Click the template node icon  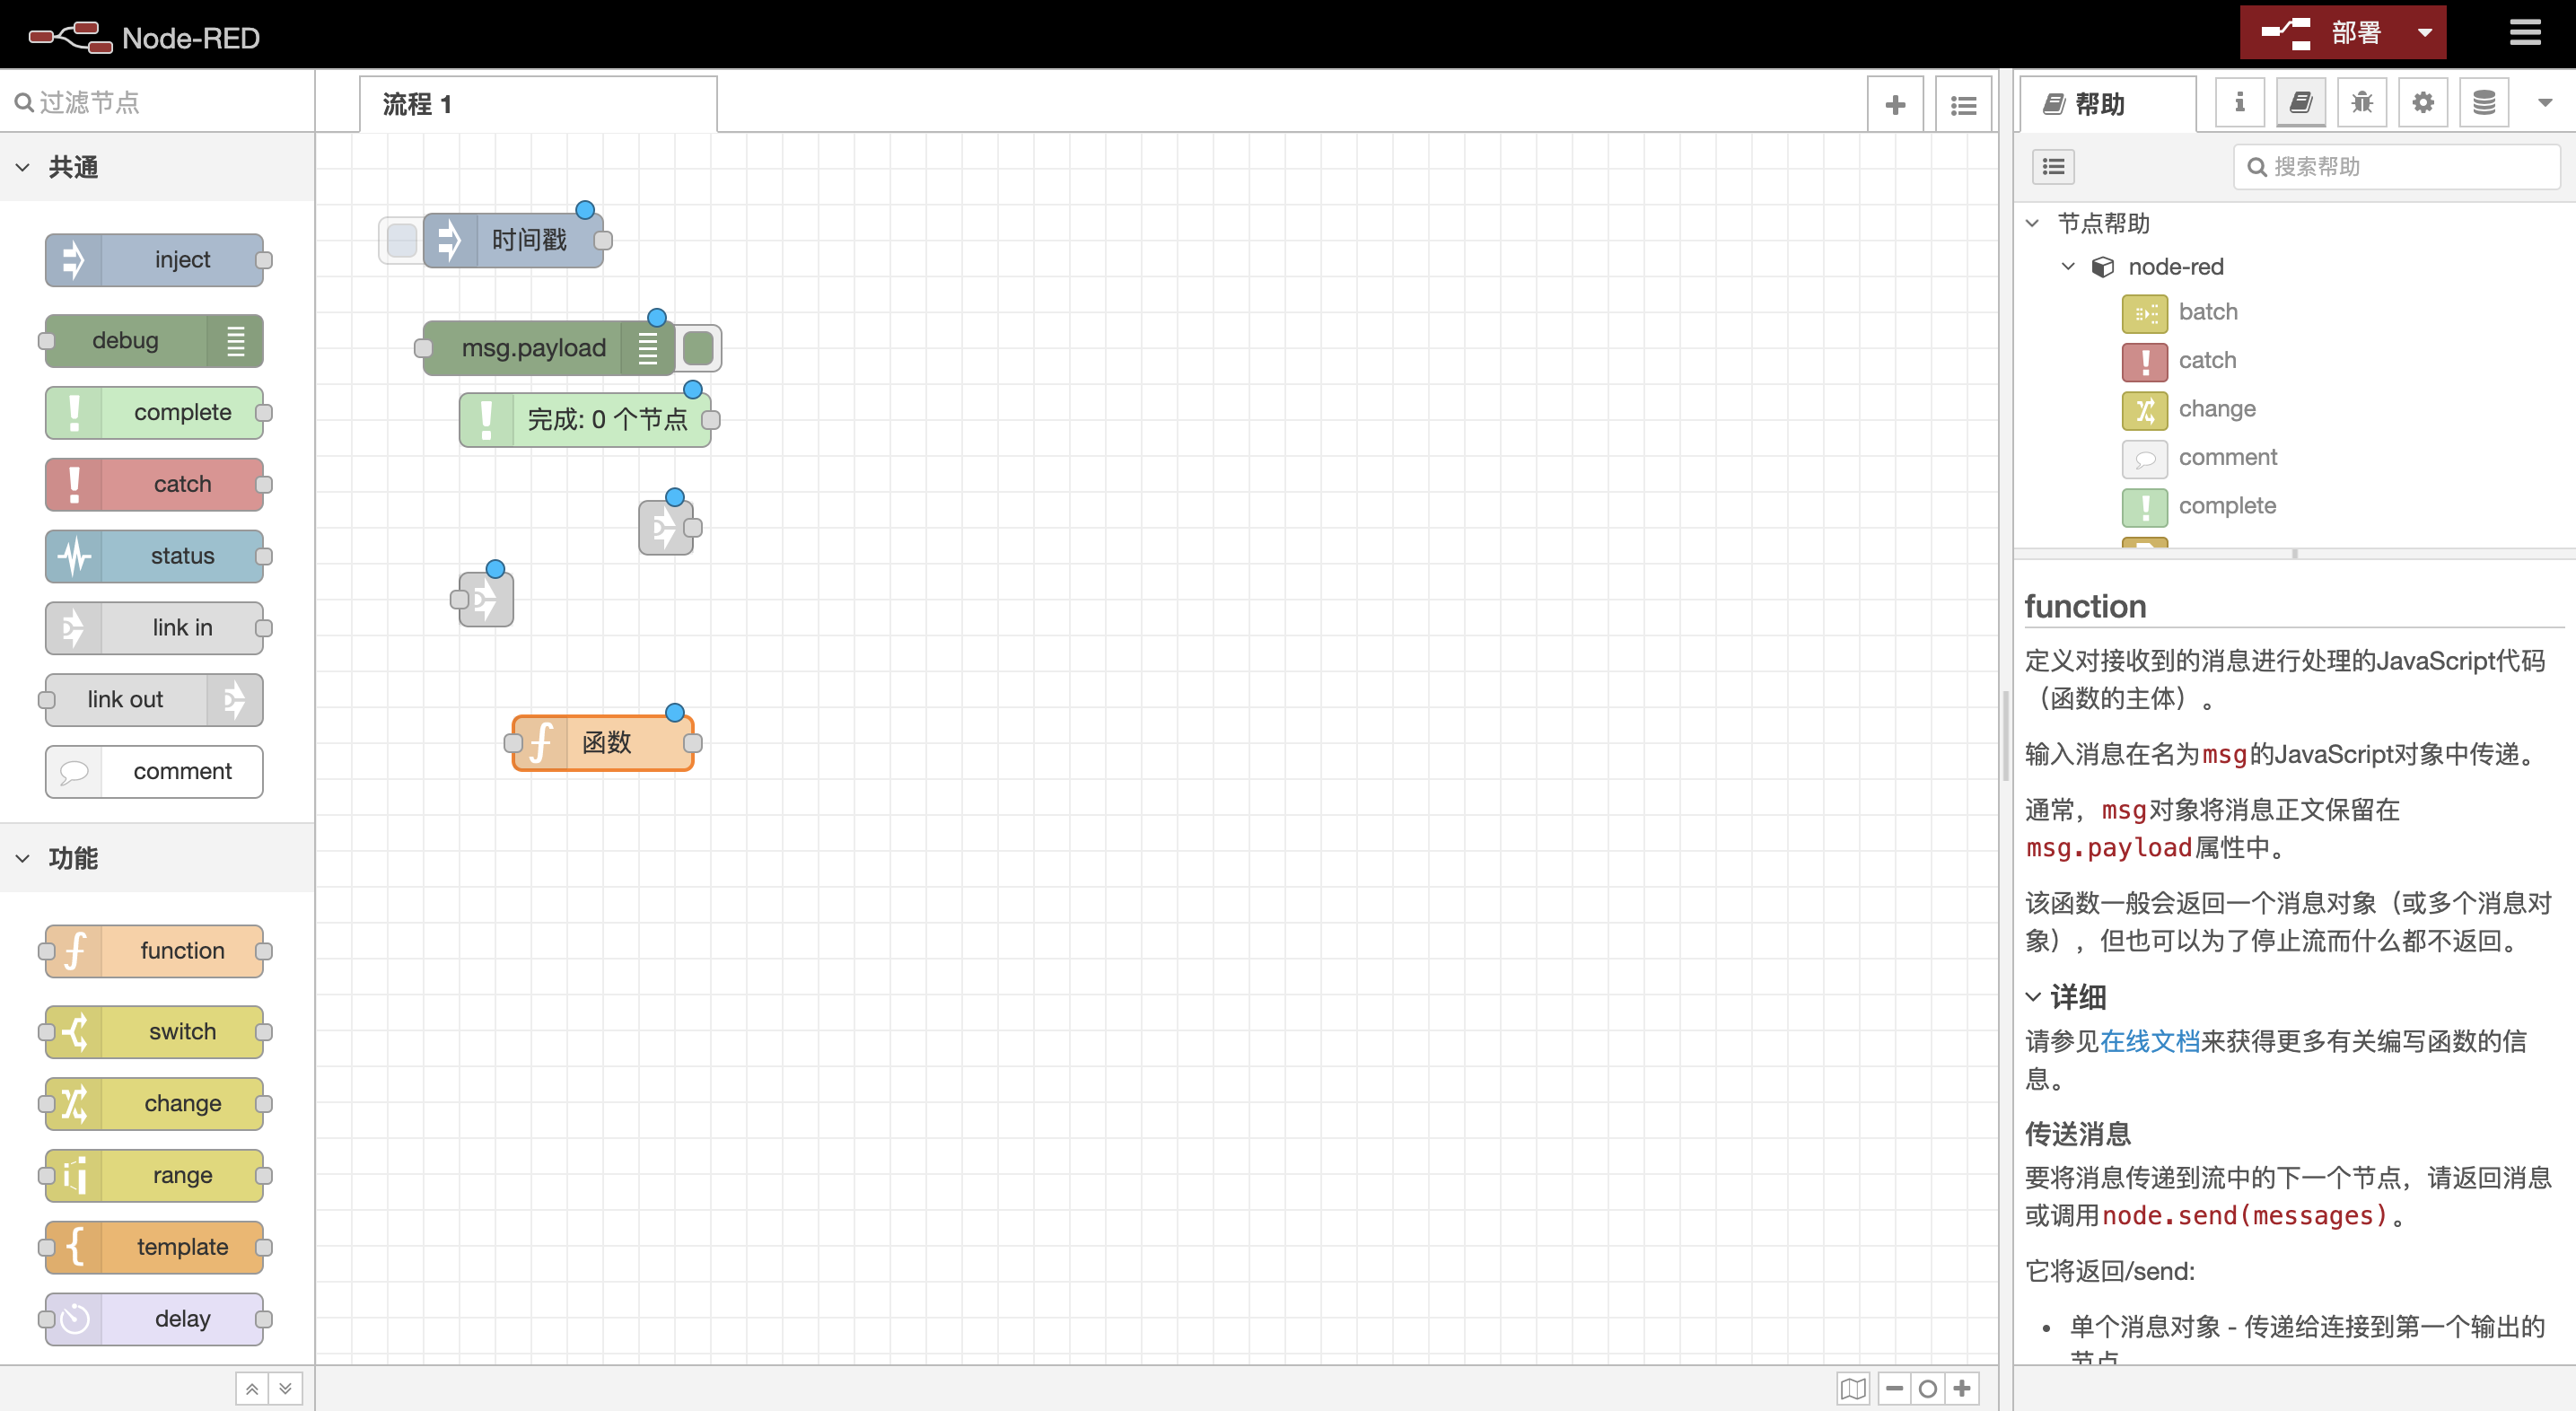tap(74, 1244)
